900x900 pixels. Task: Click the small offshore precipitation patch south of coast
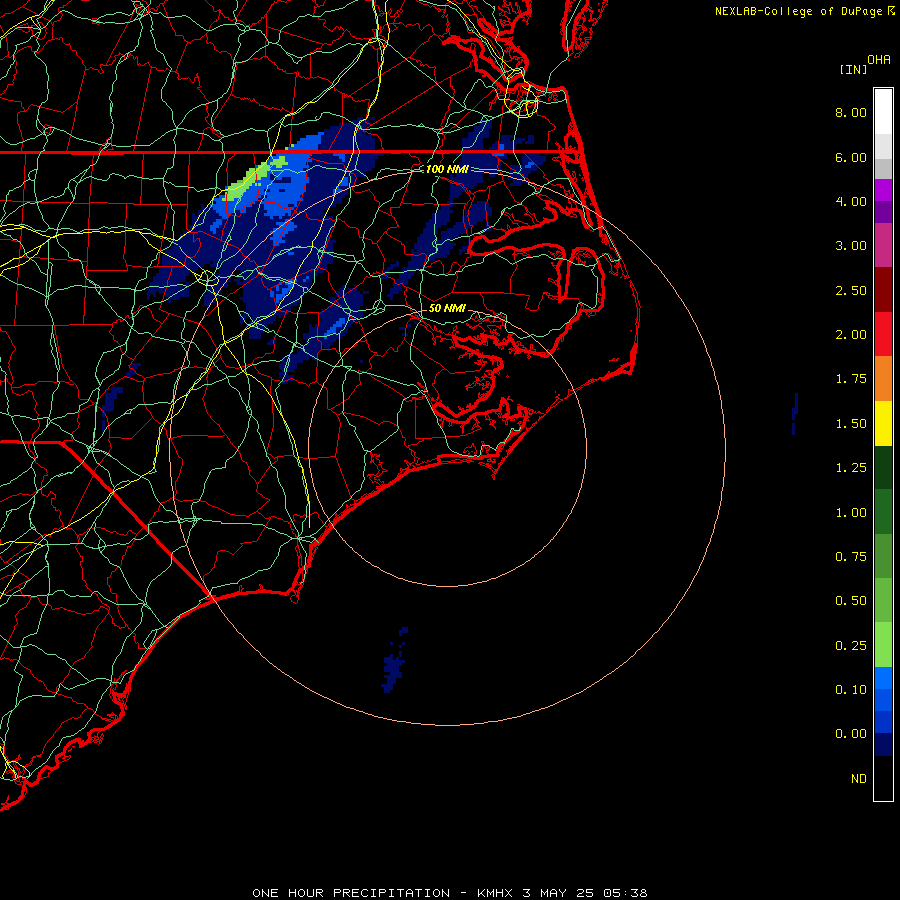click(395, 660)
